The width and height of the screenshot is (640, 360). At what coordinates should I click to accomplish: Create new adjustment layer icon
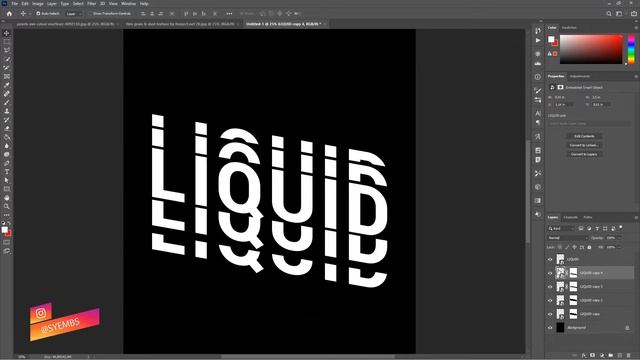click(x=602, y=356)
